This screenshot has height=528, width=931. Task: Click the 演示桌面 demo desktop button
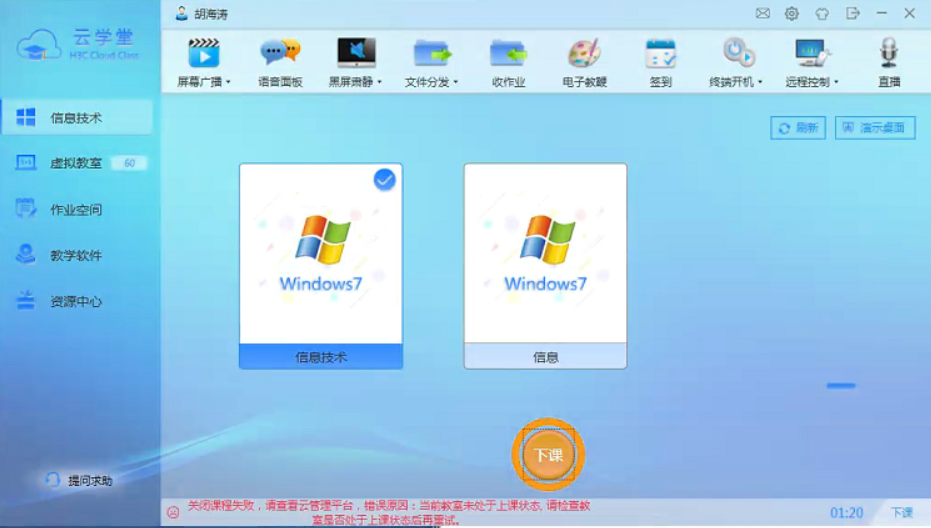click(x=875, y=128)
